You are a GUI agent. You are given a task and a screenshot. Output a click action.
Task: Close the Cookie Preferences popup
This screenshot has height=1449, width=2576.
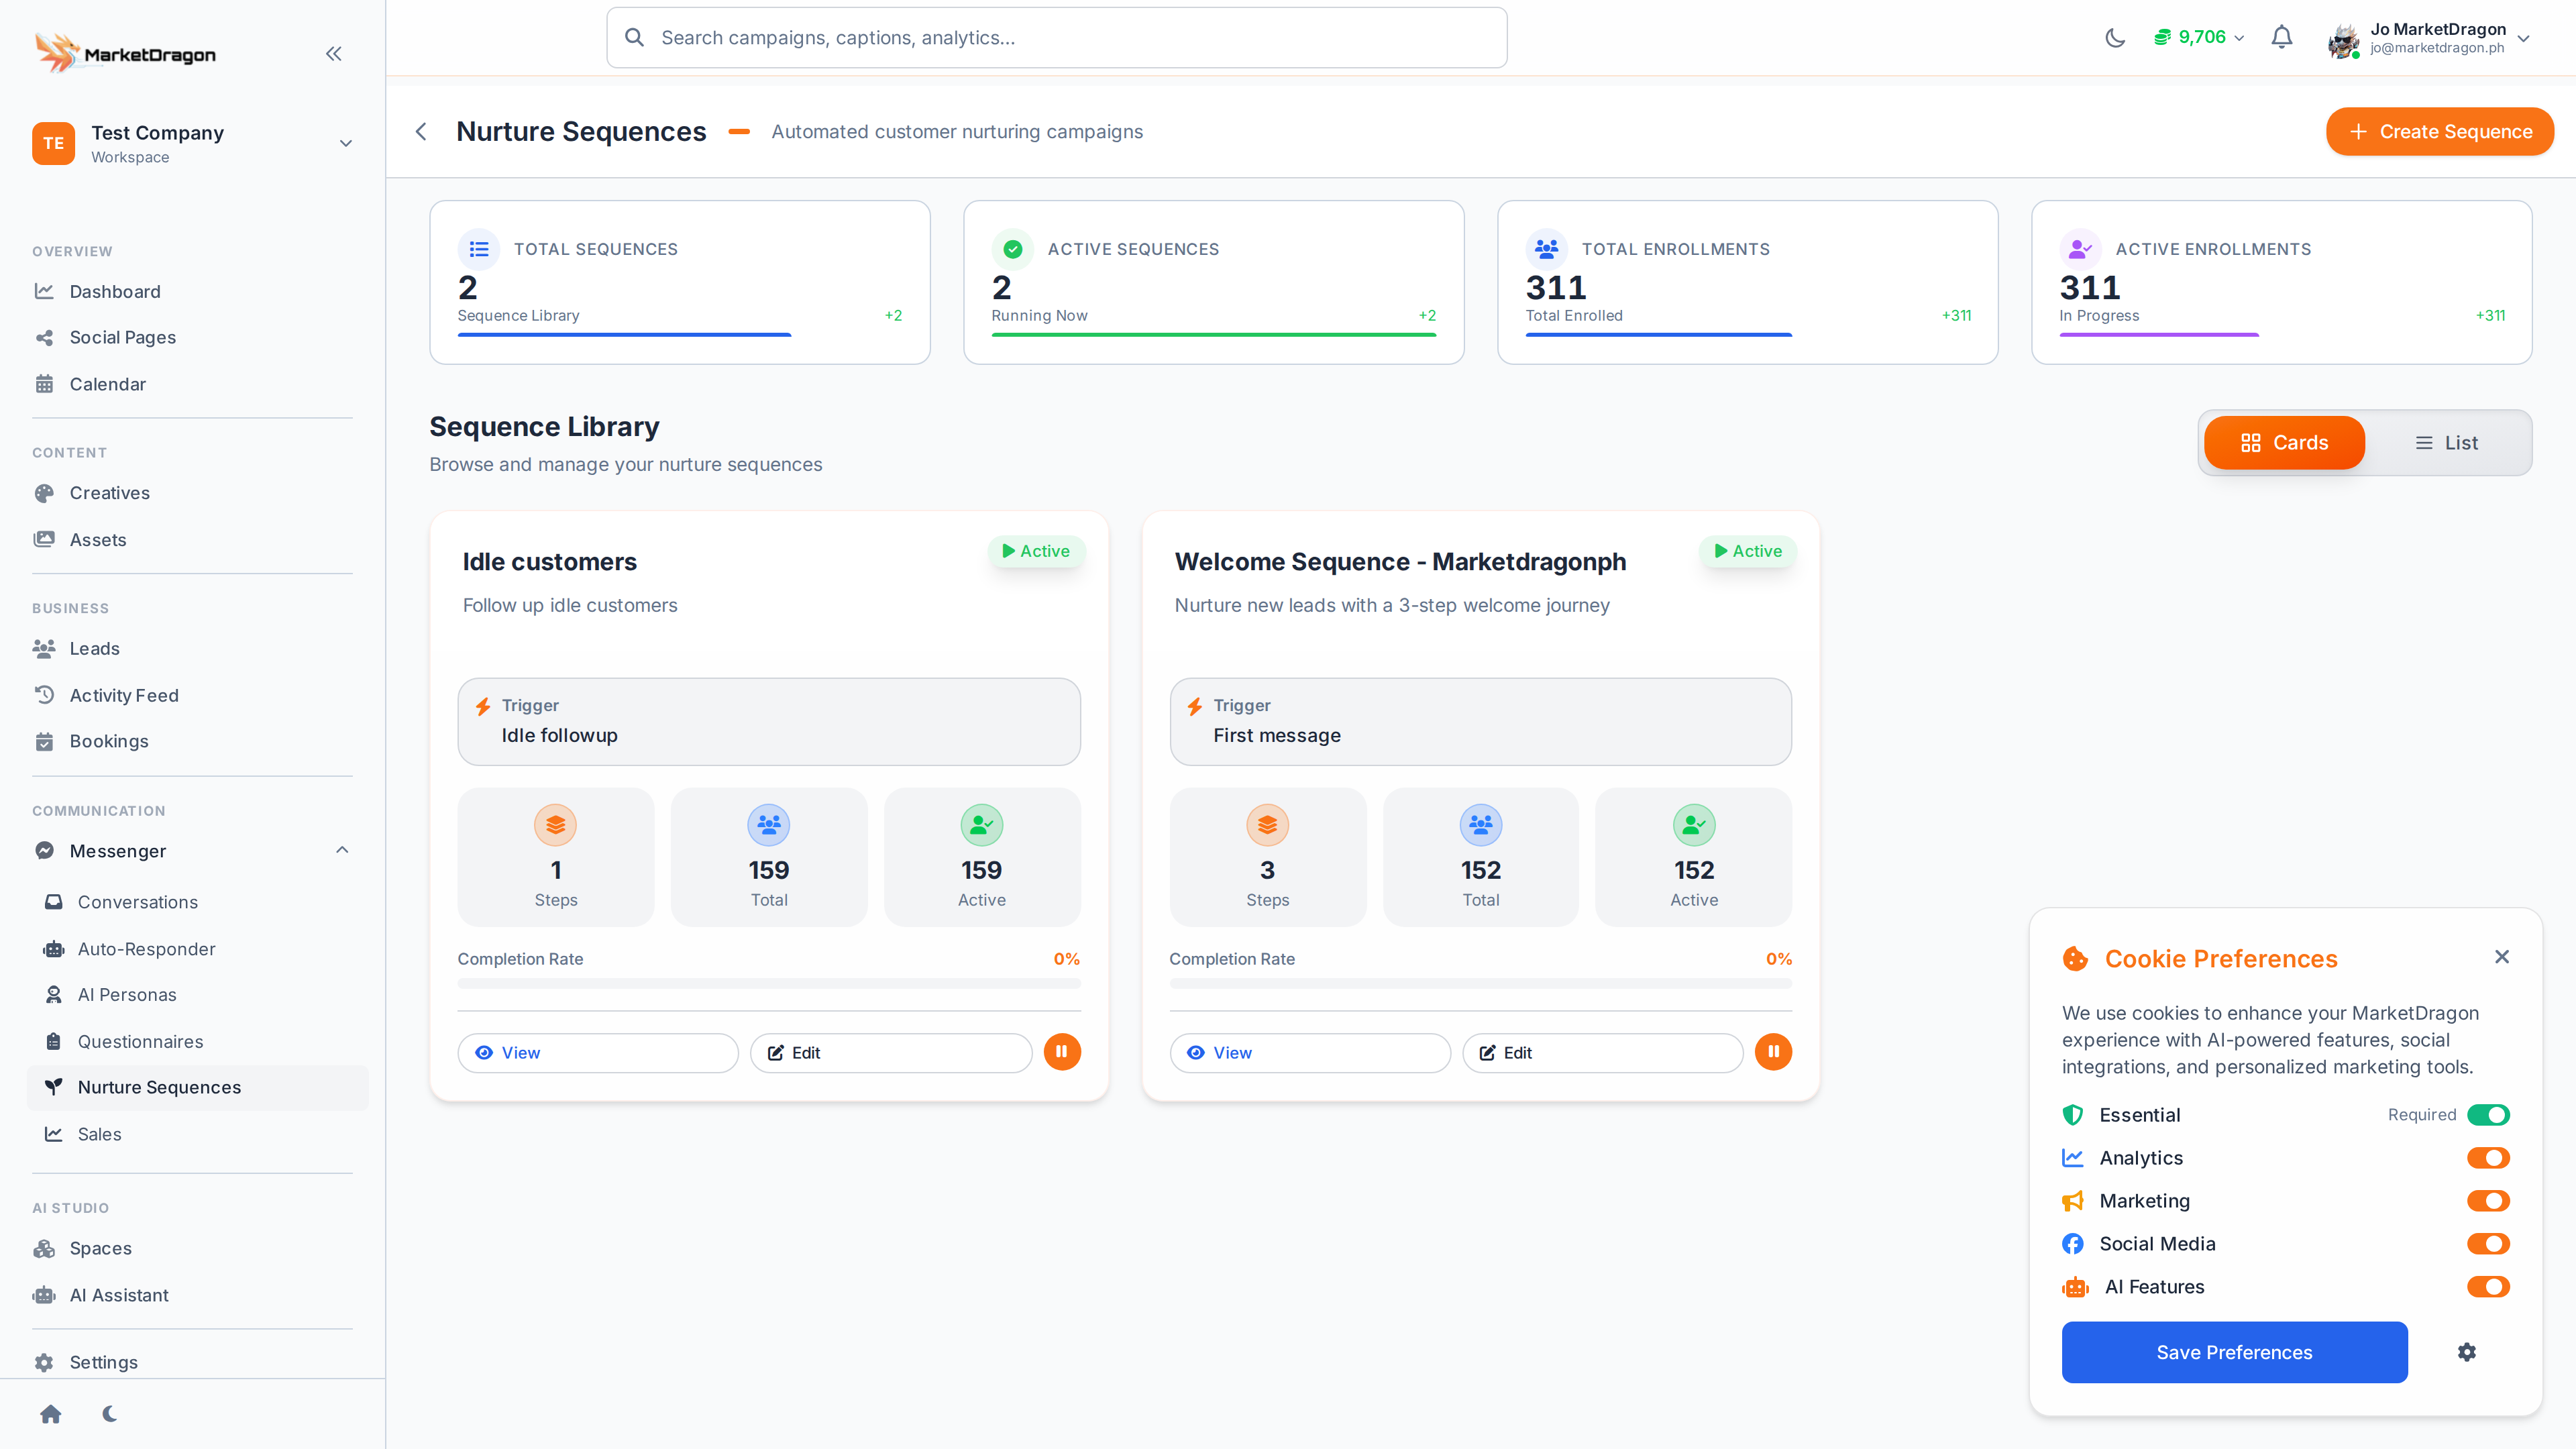(x=2502, y=957)
